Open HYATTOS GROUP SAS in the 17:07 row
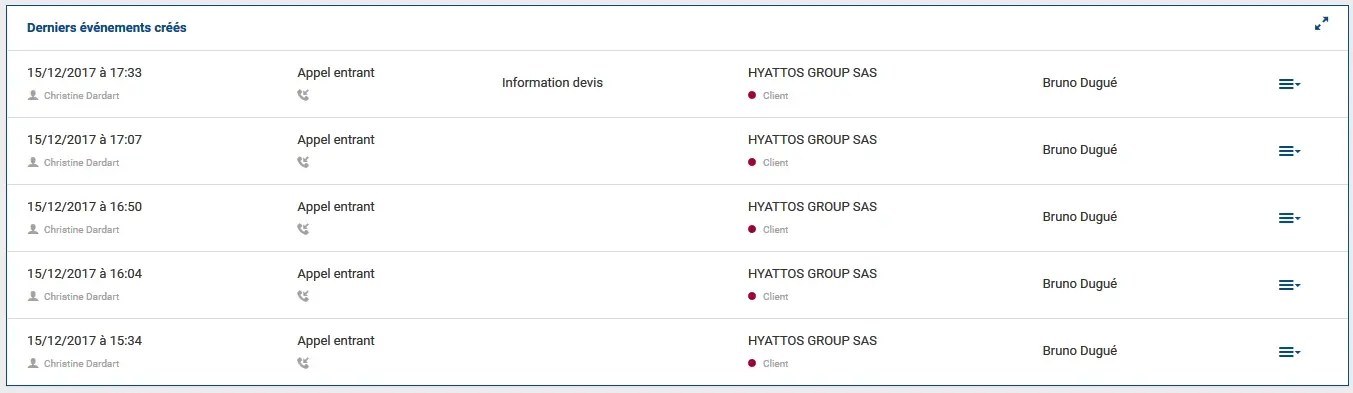This screenshot has width=1353, height=393. 812,140
